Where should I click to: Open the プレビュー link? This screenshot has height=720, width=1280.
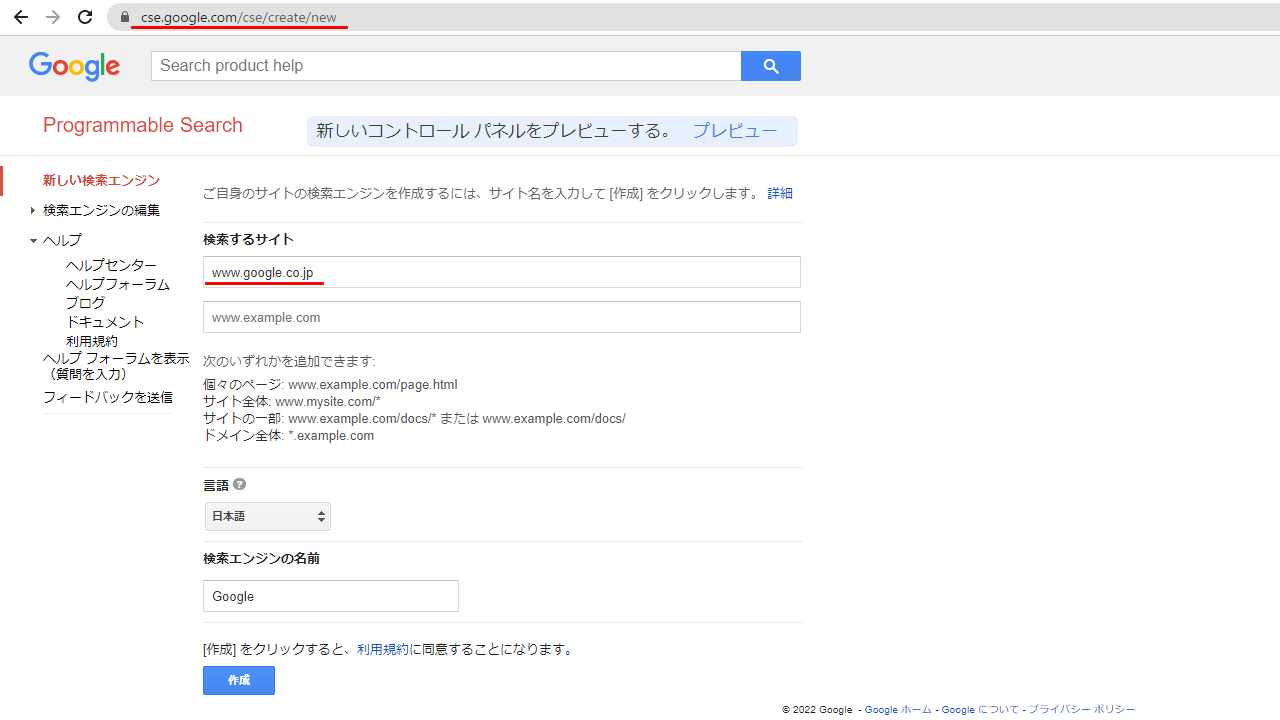pos(735,130)
